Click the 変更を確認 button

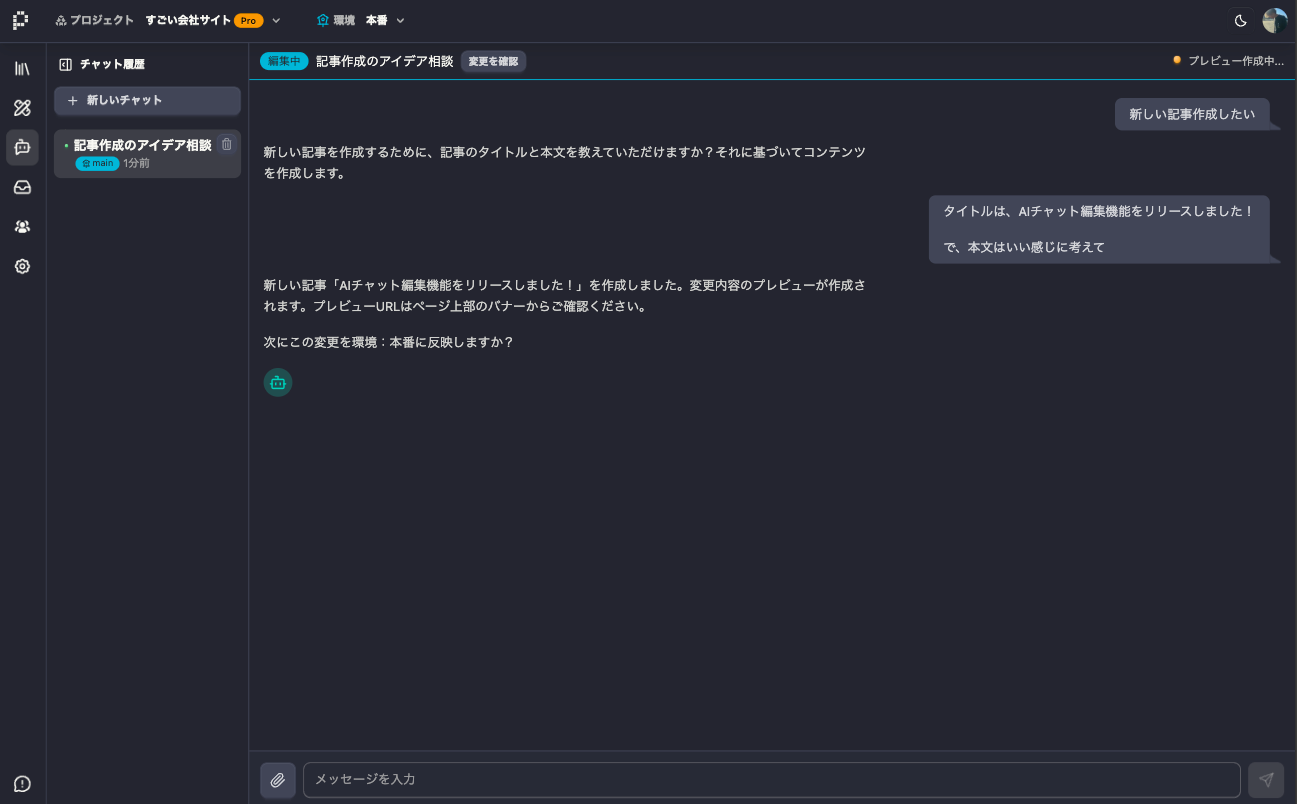pos(494,61)
